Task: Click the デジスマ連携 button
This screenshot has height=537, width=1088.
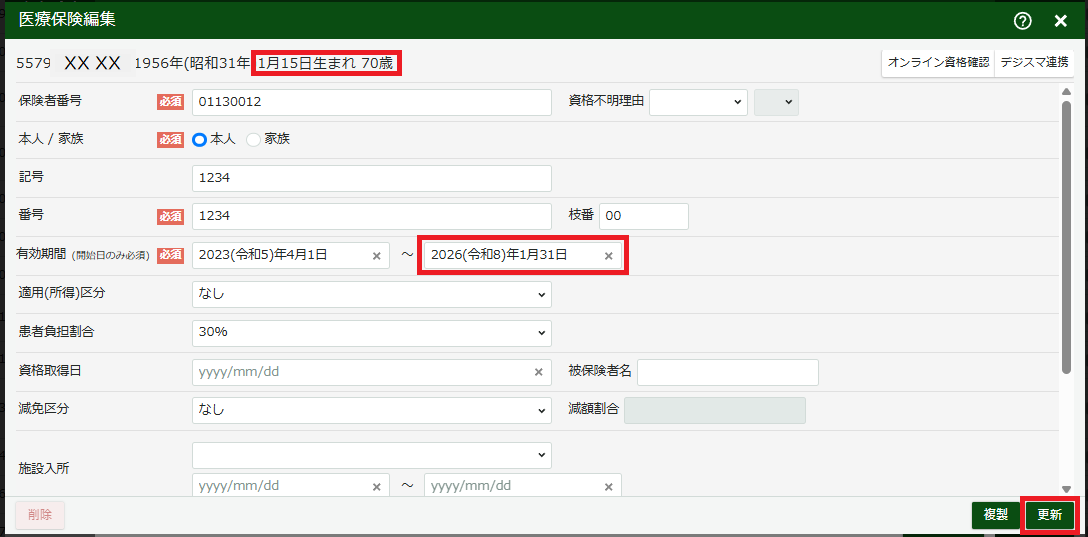Action: point(1034,63)
